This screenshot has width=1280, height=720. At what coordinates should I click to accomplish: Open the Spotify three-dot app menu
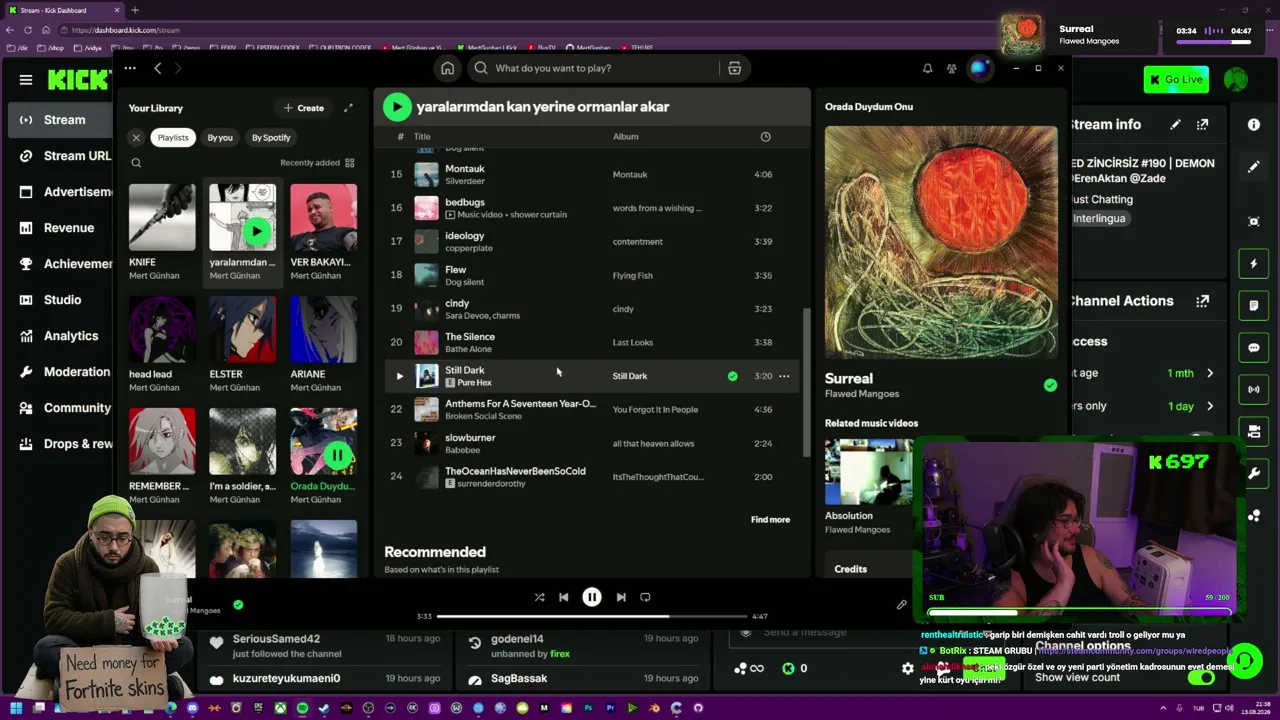130,68
